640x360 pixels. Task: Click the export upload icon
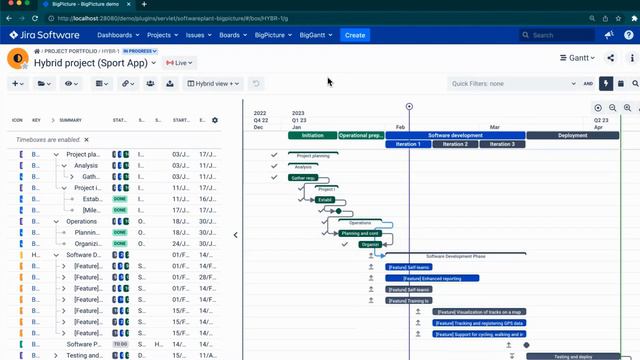[170, 84]
